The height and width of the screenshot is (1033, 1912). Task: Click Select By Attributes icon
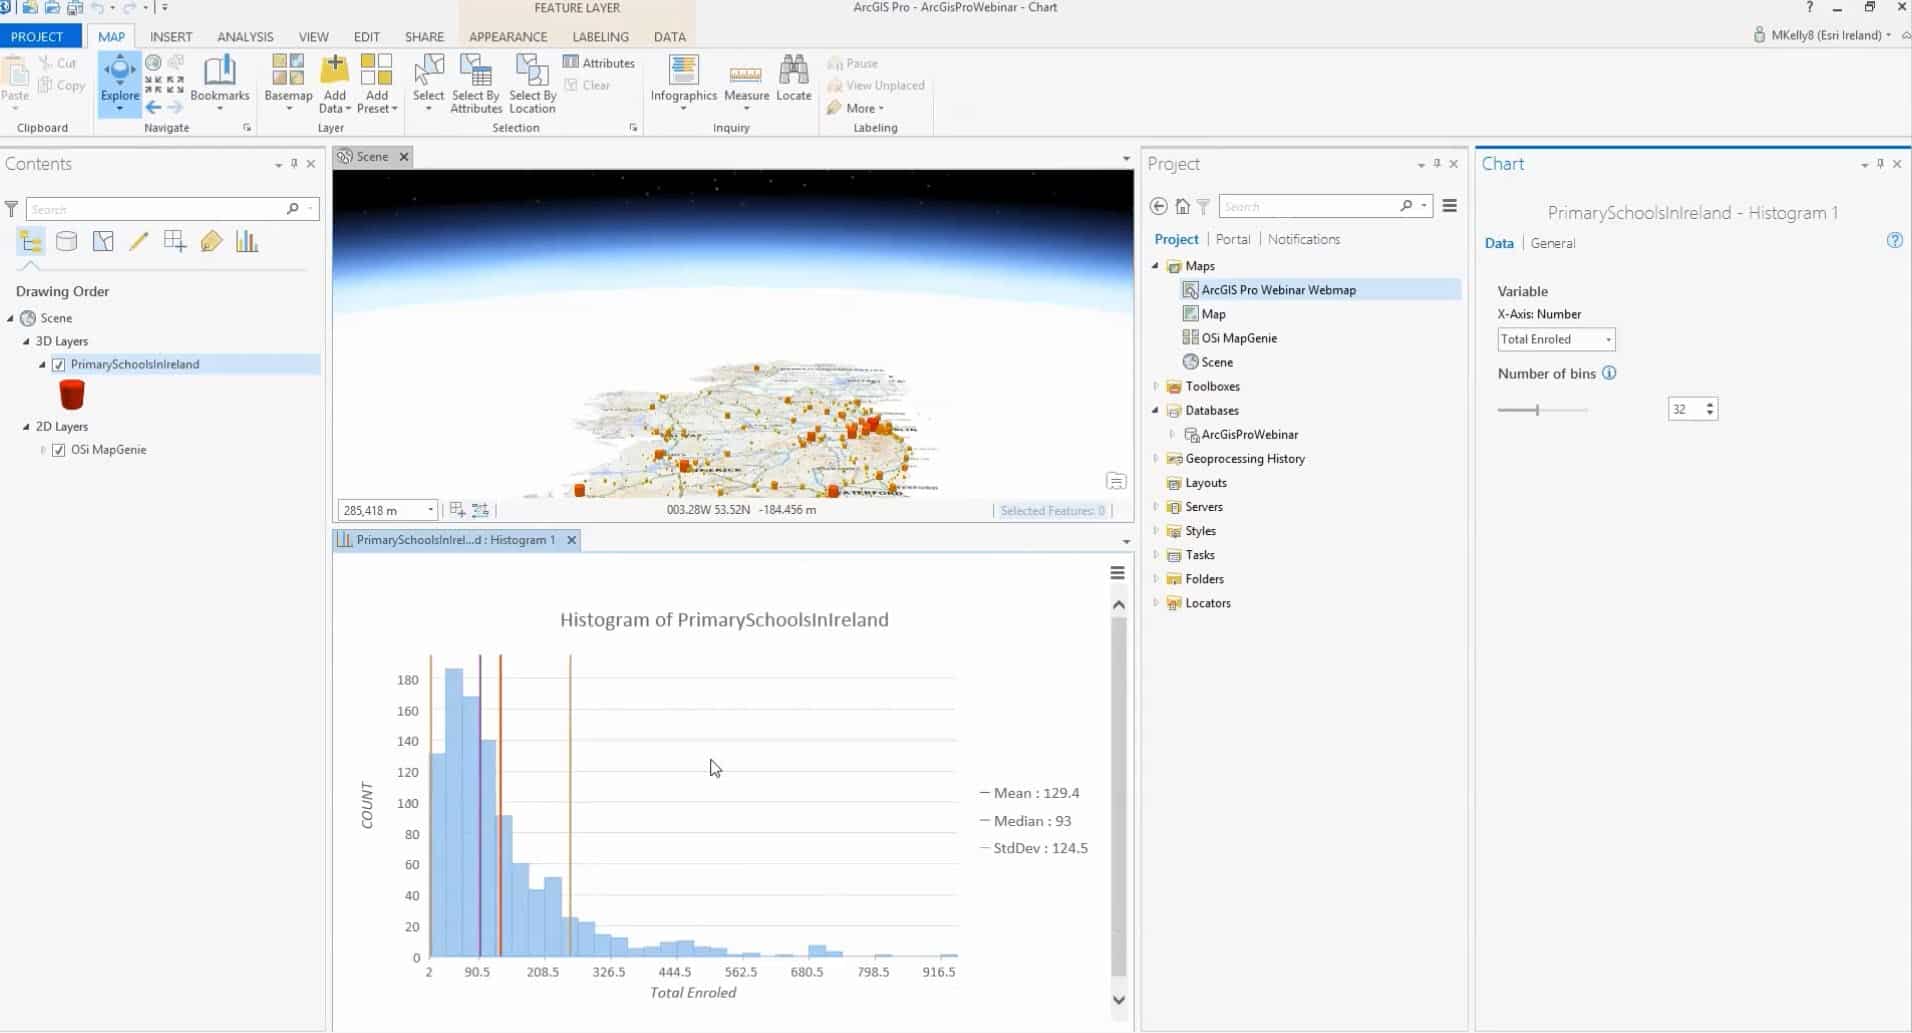[x=475, y=72]
